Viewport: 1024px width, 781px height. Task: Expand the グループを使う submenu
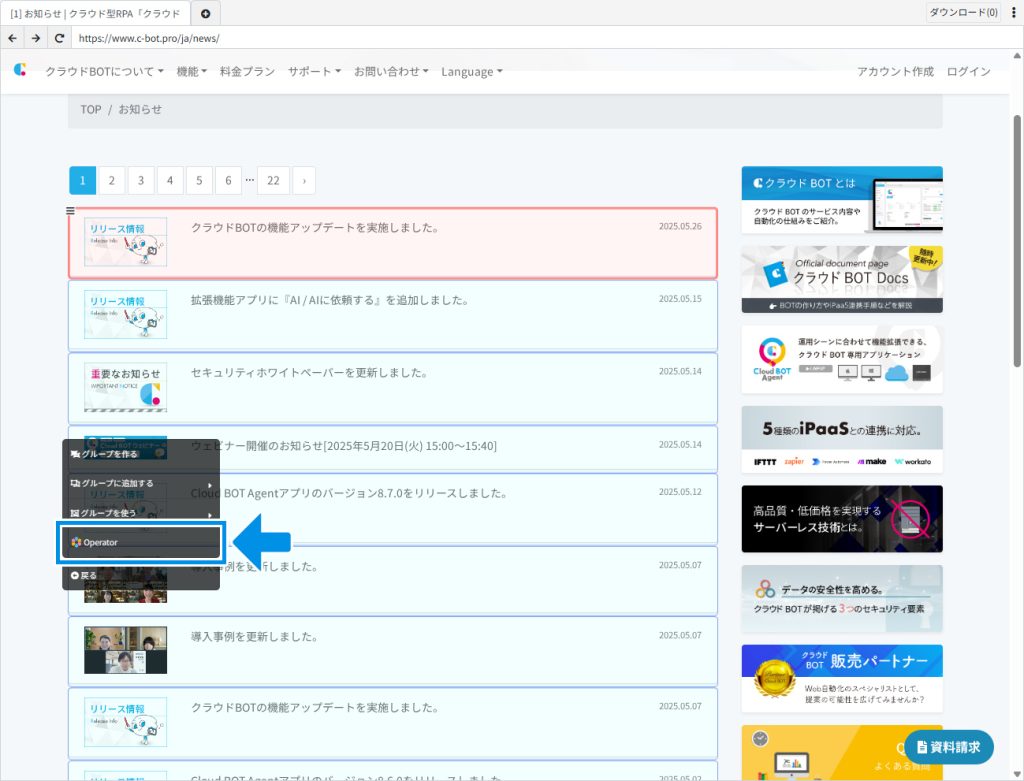point(141,513)
